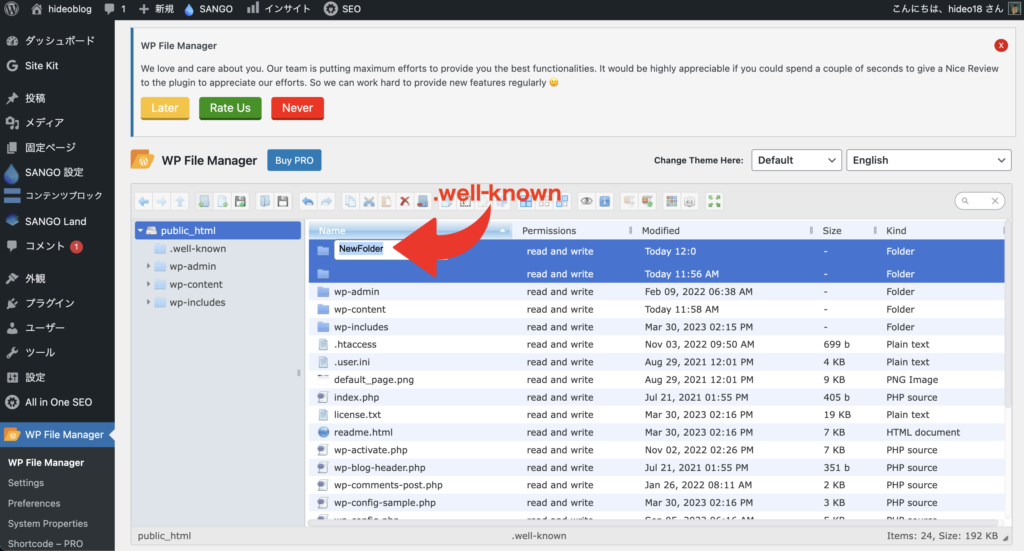
Task: Collapse the public_html tree node
Action: [x=140, y=230]
